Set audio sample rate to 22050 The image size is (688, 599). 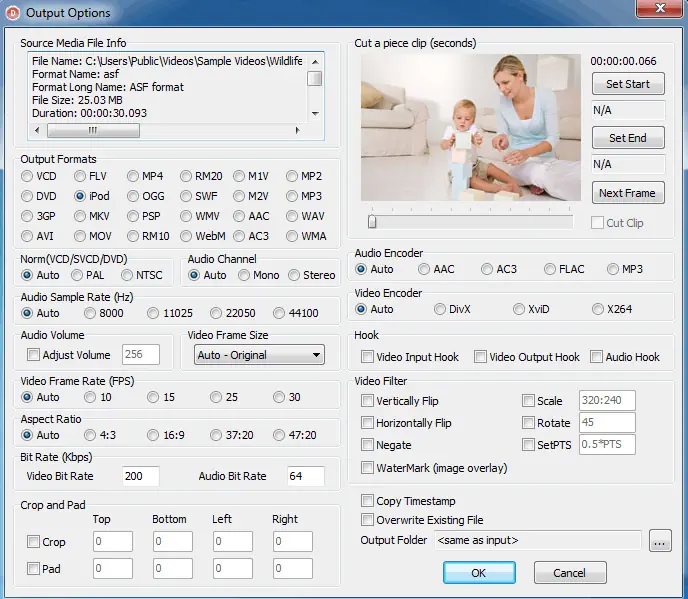[216, 313]
